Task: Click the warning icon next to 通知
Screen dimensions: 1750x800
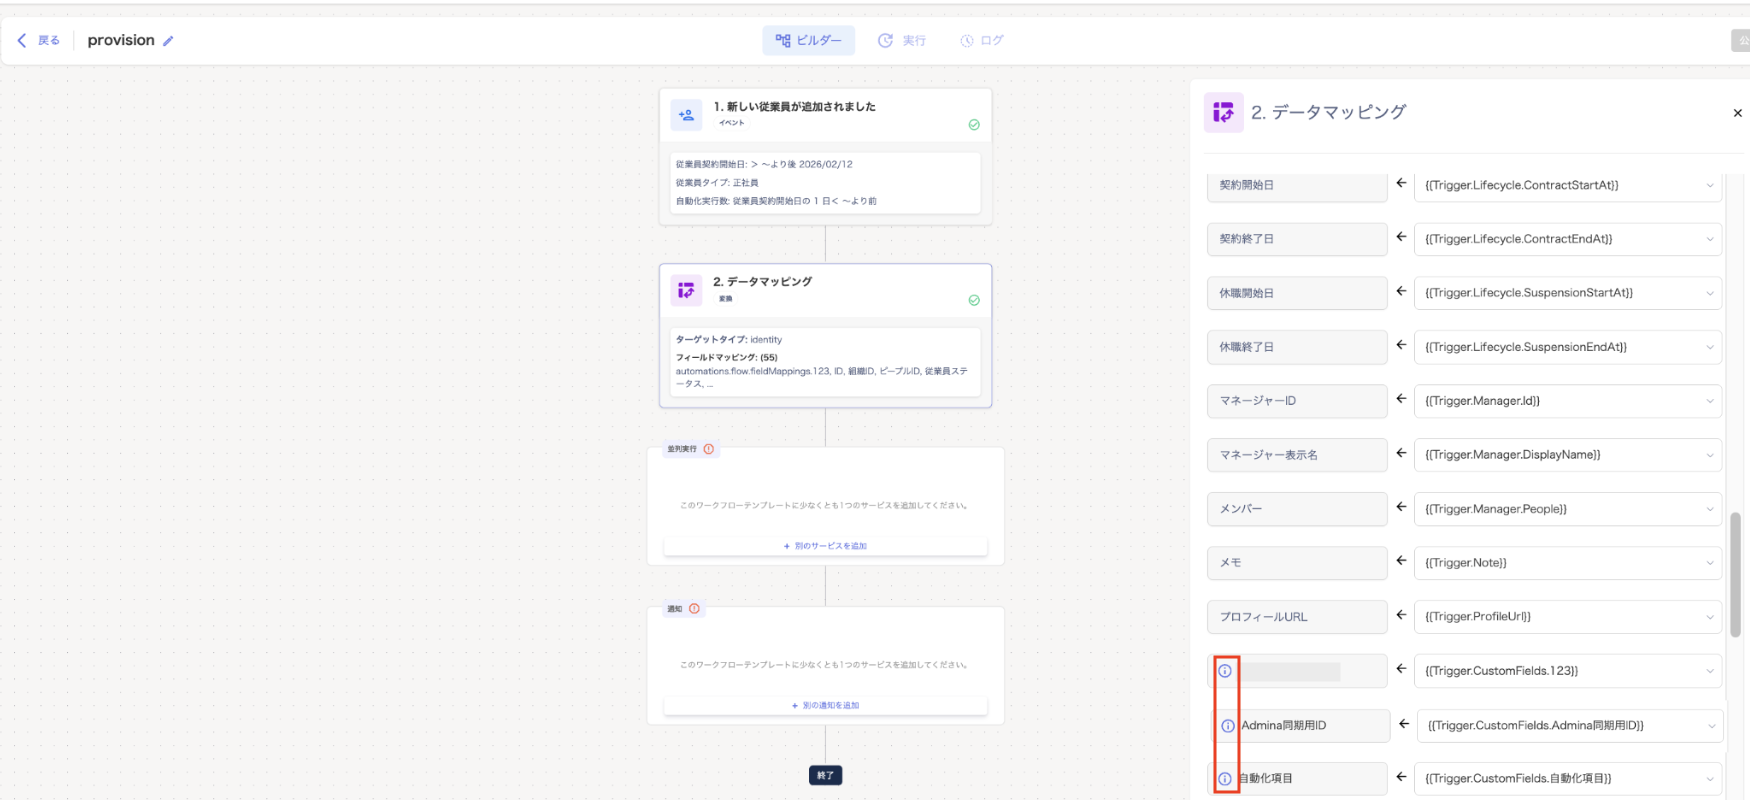Action: [694, 609]
